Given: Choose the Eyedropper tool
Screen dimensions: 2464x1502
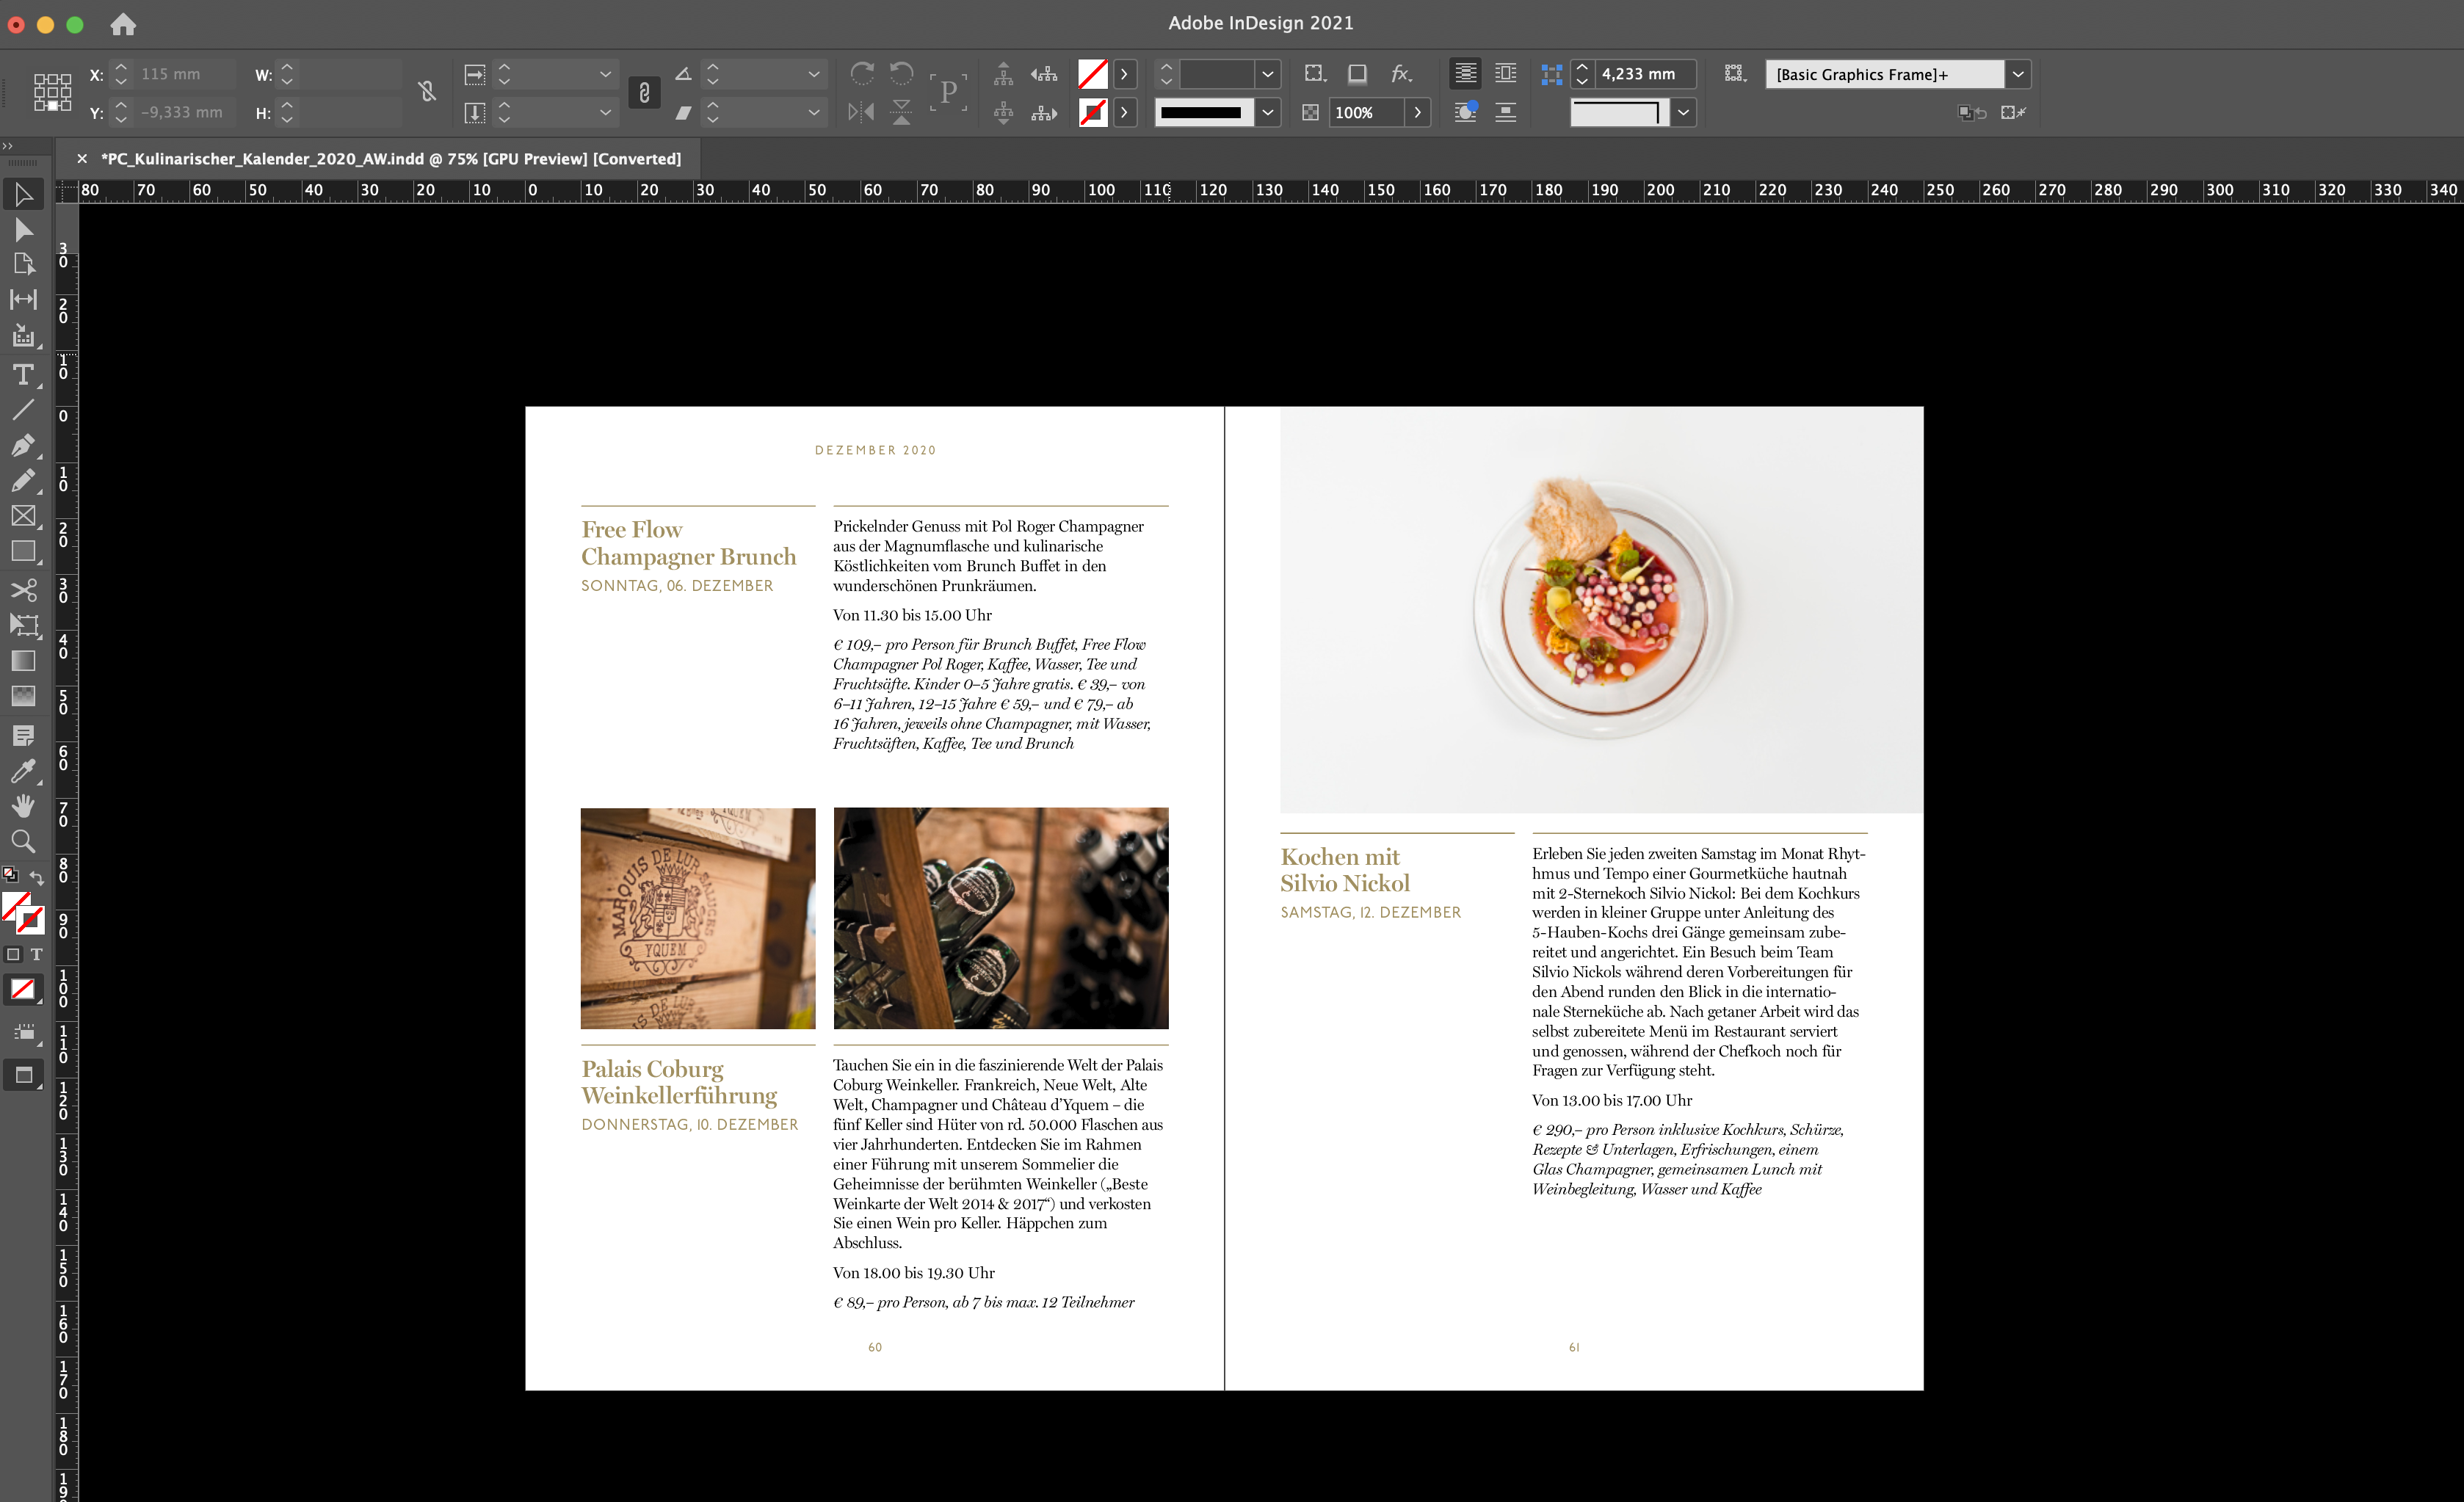Looking at the screenshot, I should click(x=24, y=770).
